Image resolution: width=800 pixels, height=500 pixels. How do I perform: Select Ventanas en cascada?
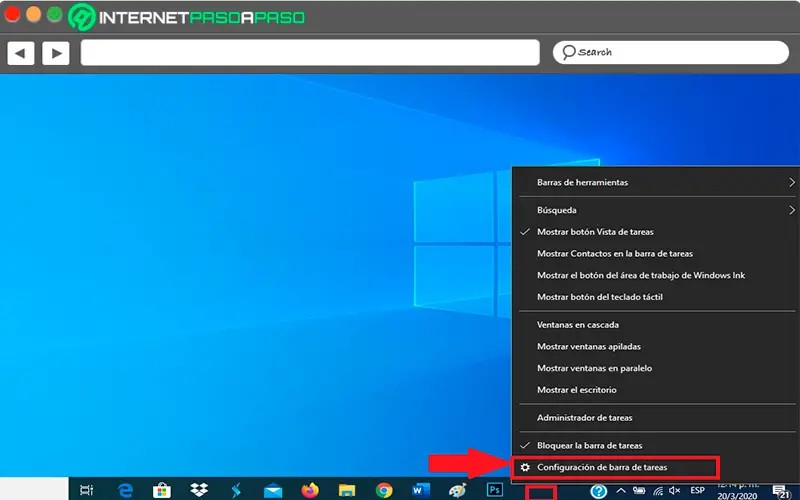(656, 324)
